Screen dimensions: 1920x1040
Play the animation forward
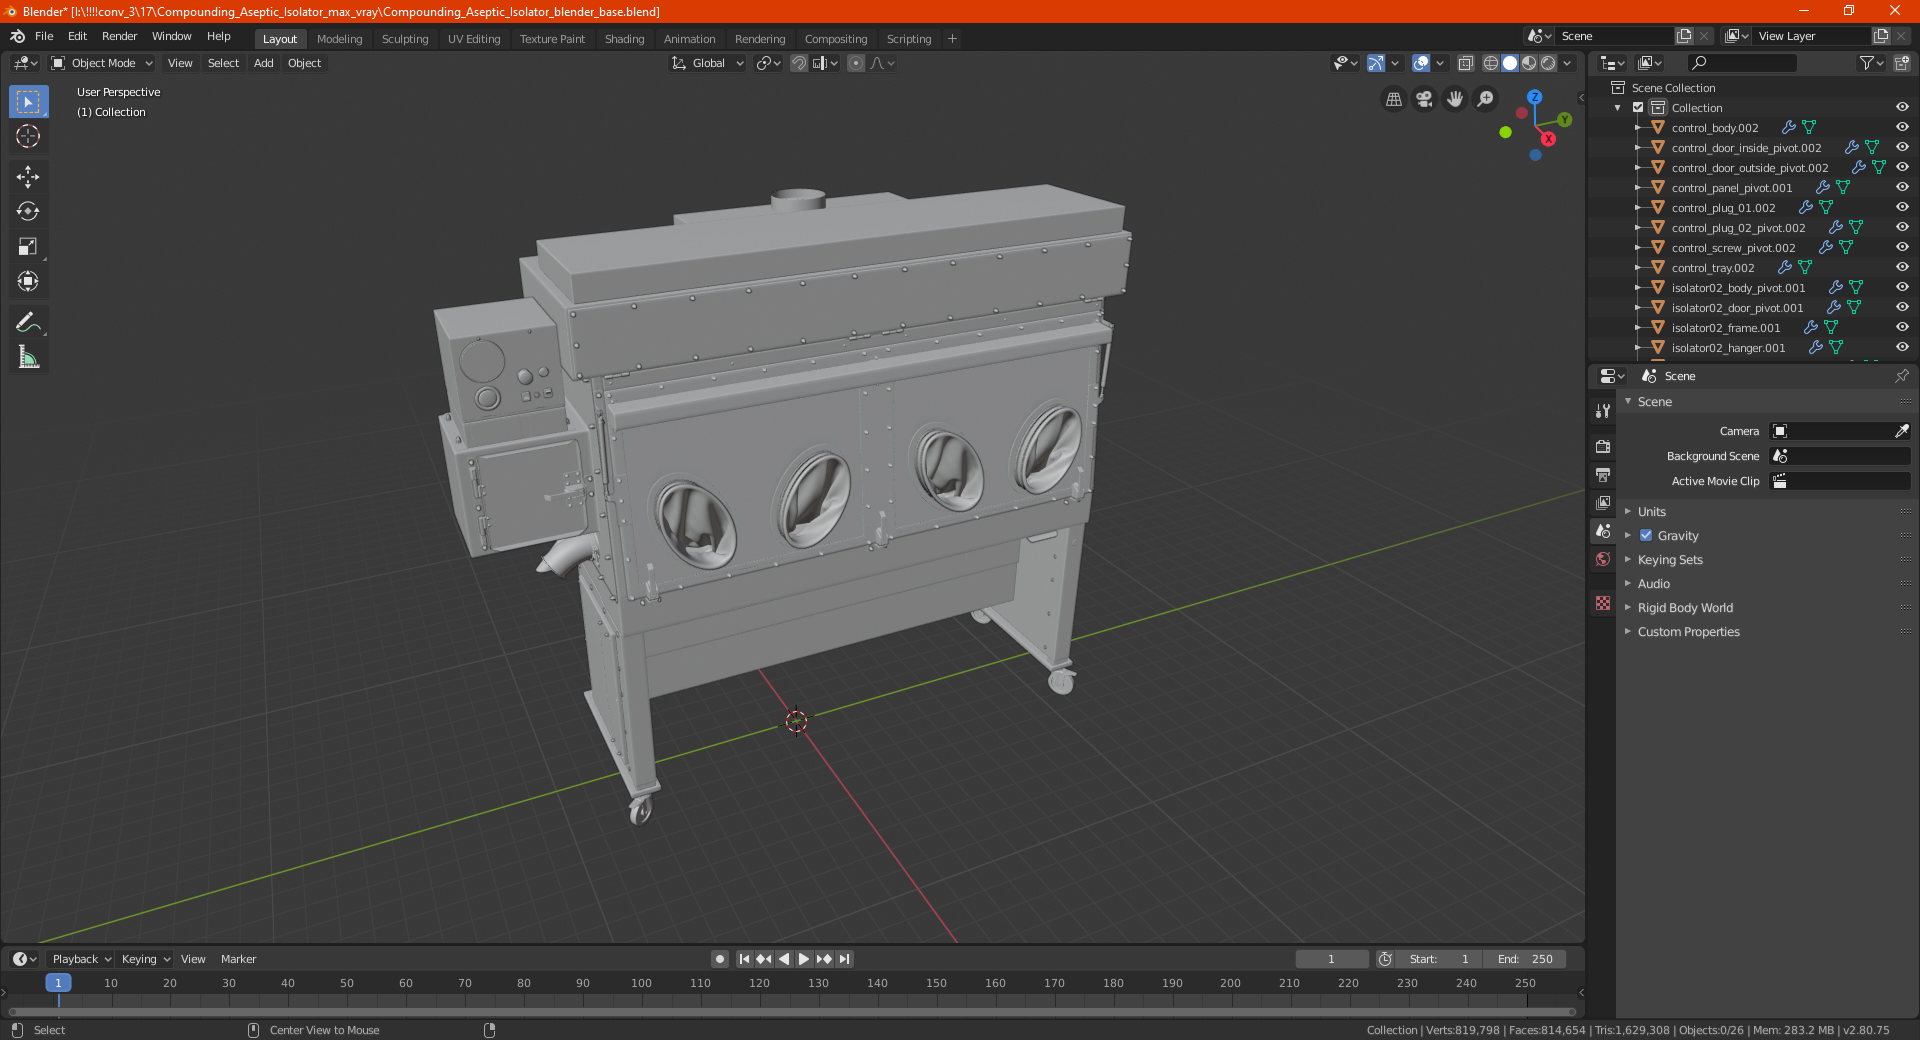pyautogui.click(x=803, y=959)
